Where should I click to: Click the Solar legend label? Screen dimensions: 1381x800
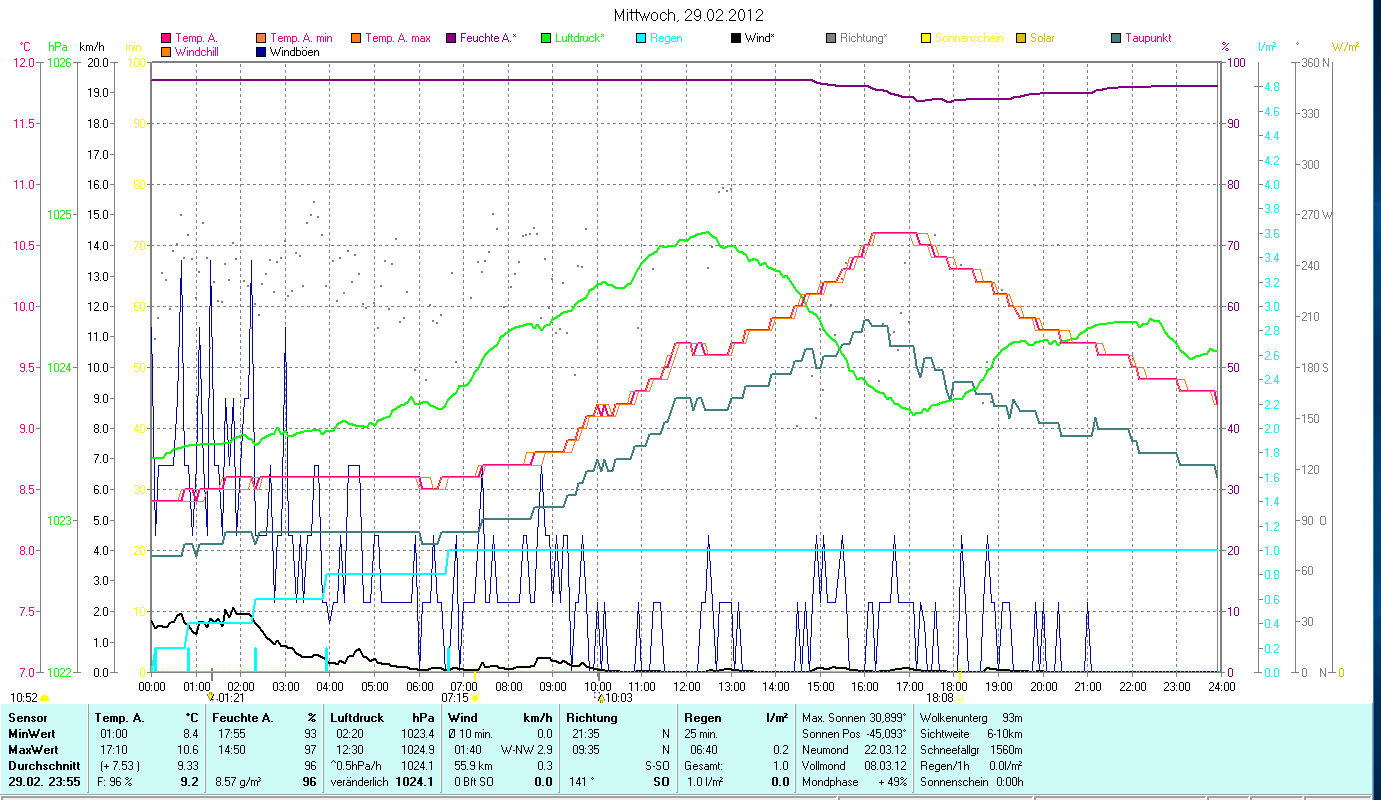(1042, 39)
